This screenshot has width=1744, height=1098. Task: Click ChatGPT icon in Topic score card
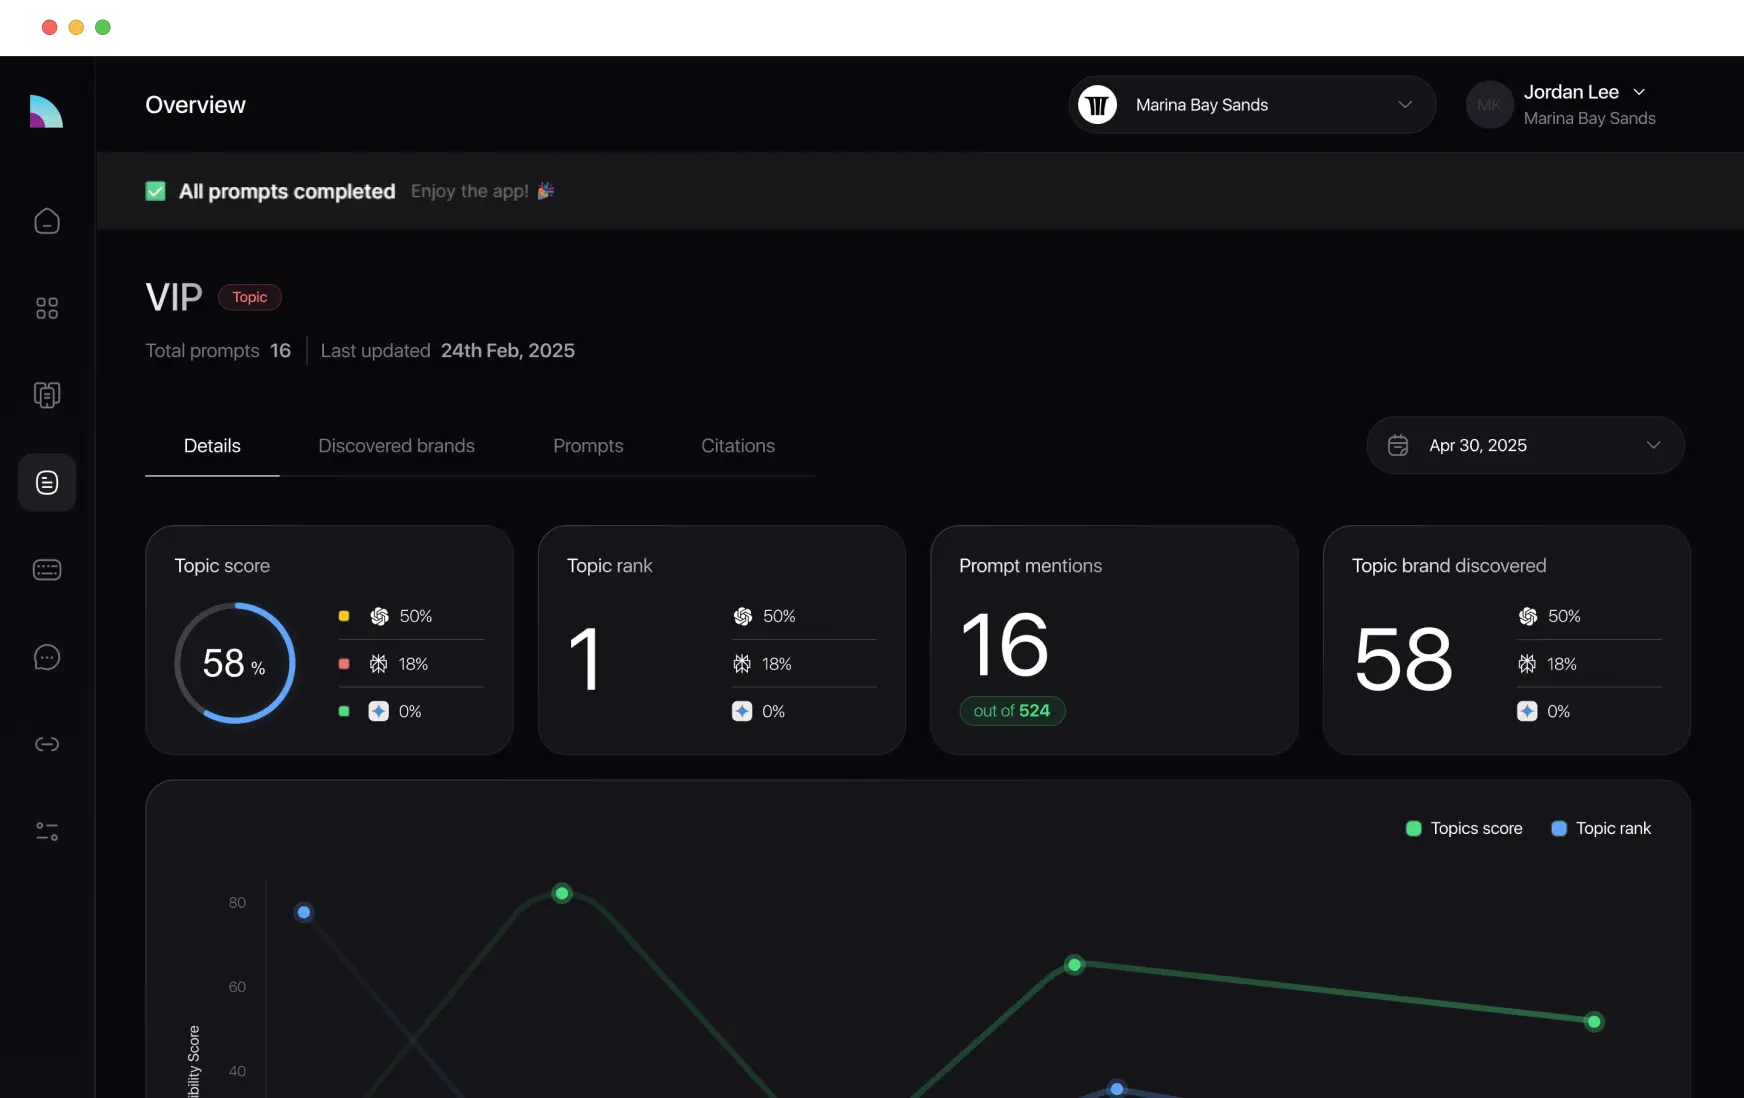[379, 616]
